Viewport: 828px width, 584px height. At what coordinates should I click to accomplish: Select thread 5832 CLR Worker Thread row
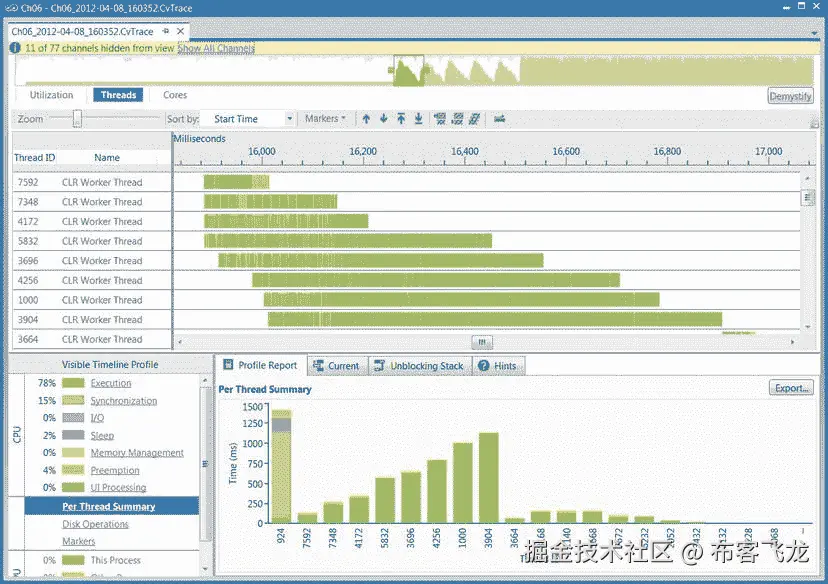tap(92, 241)
